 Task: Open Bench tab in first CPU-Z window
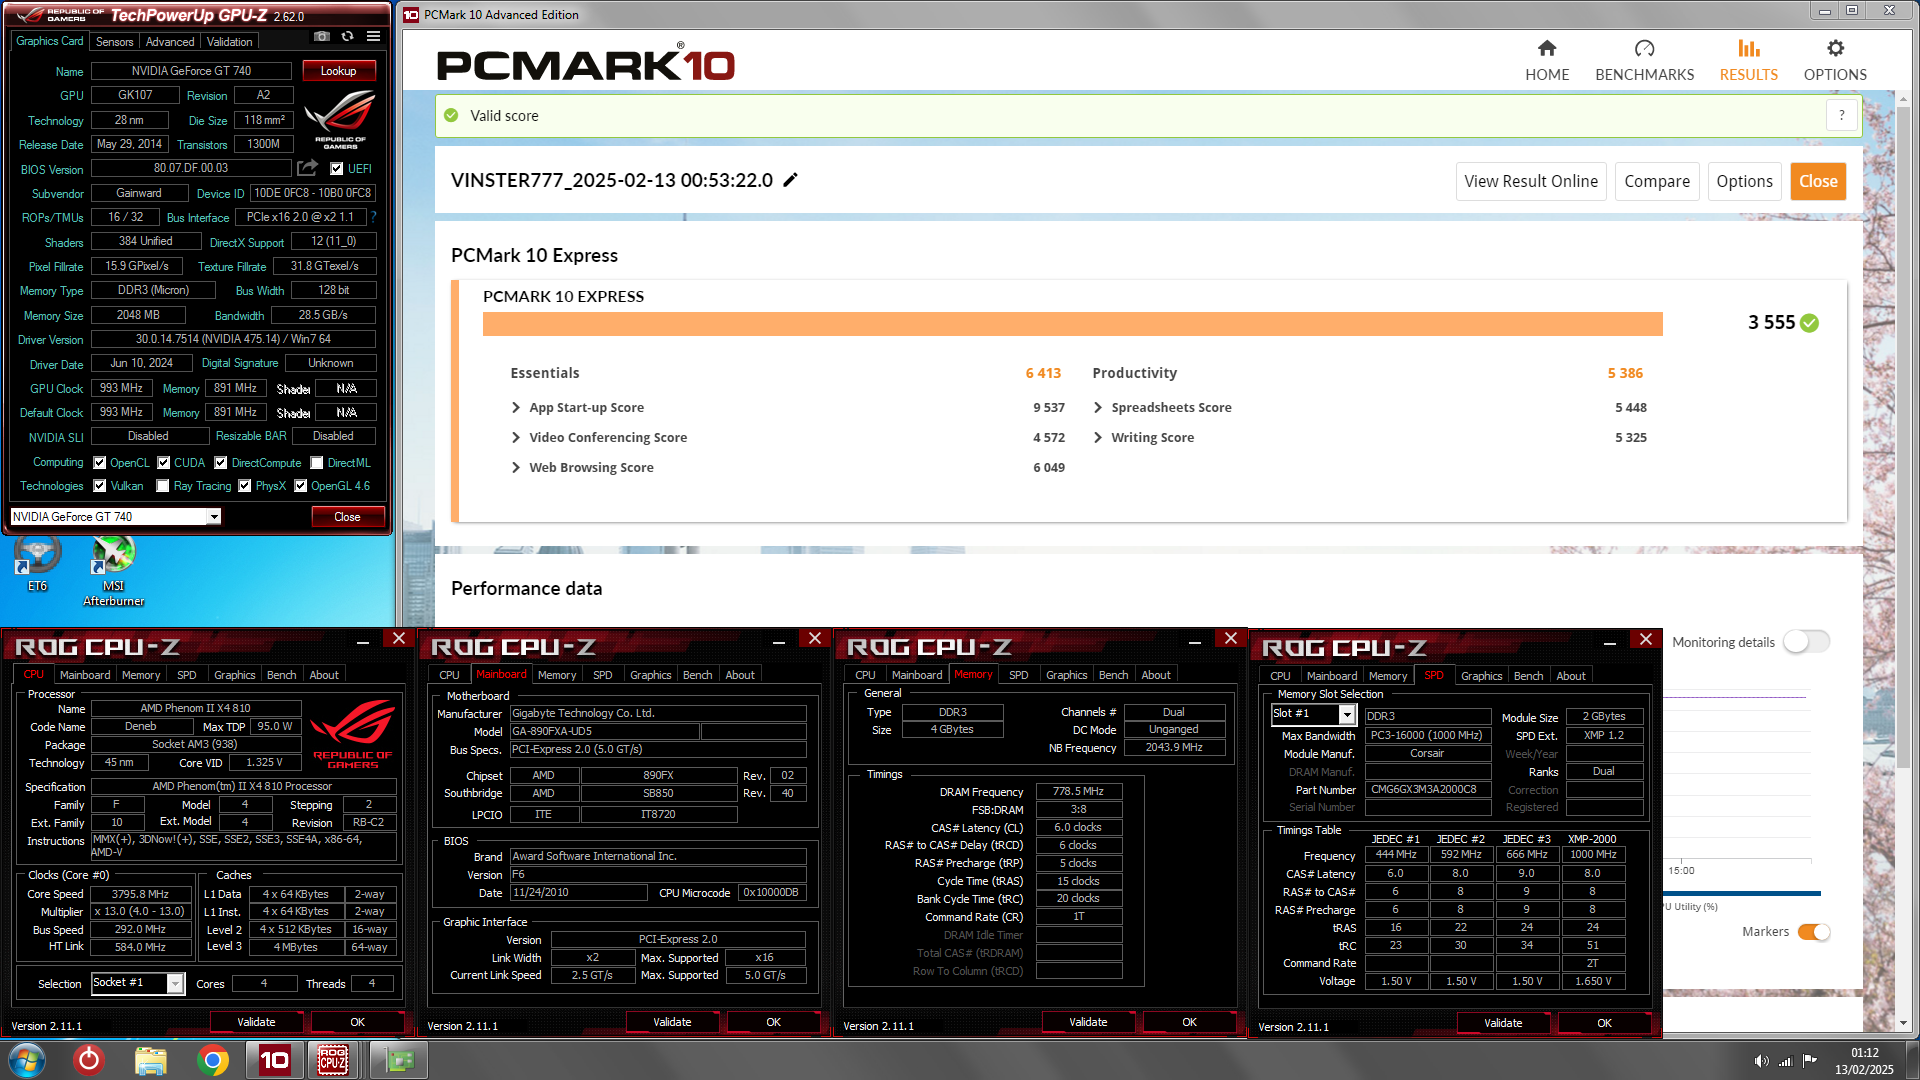coord(281,675)
